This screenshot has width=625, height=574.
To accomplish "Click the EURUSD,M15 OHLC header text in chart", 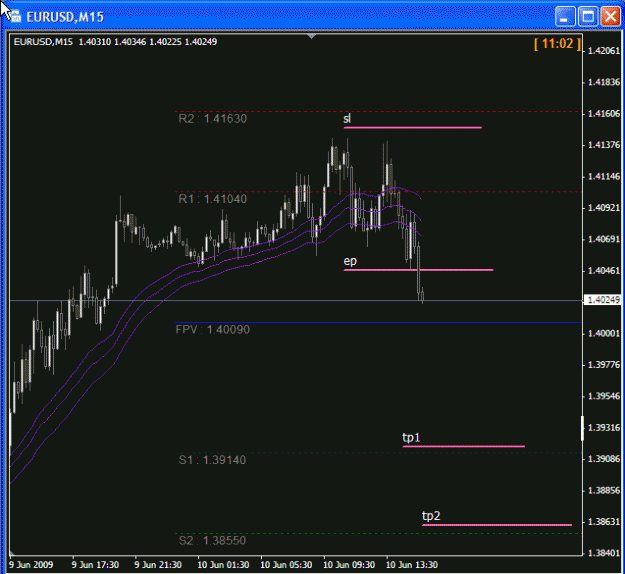I will (115, 42).
